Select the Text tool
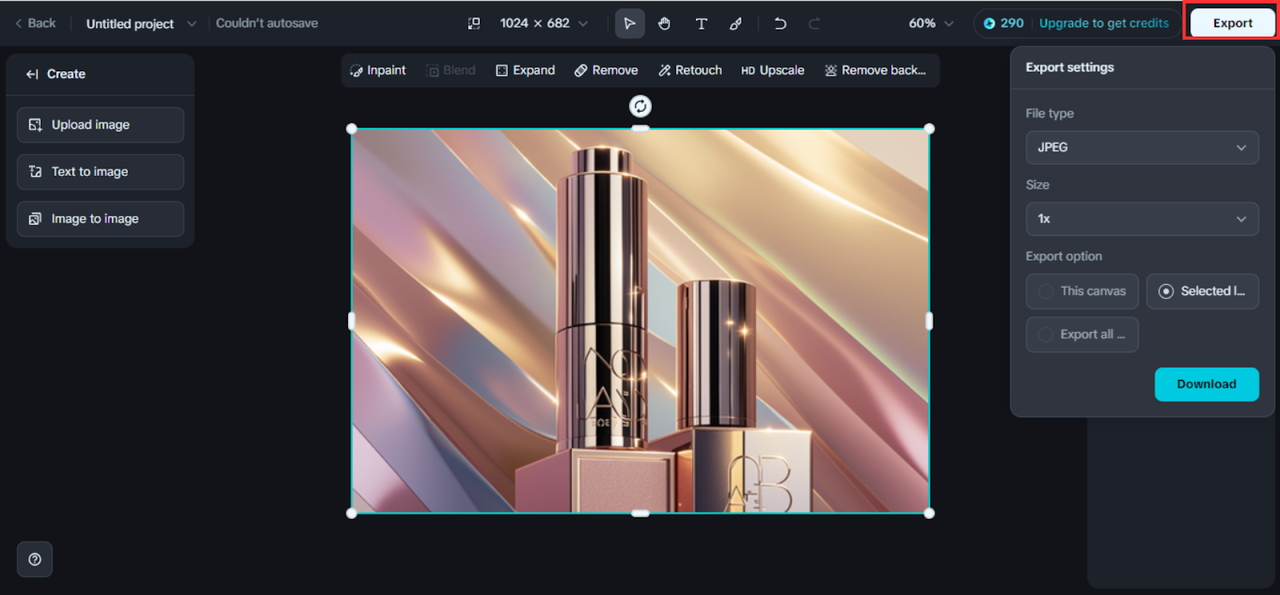 point(701,23)
